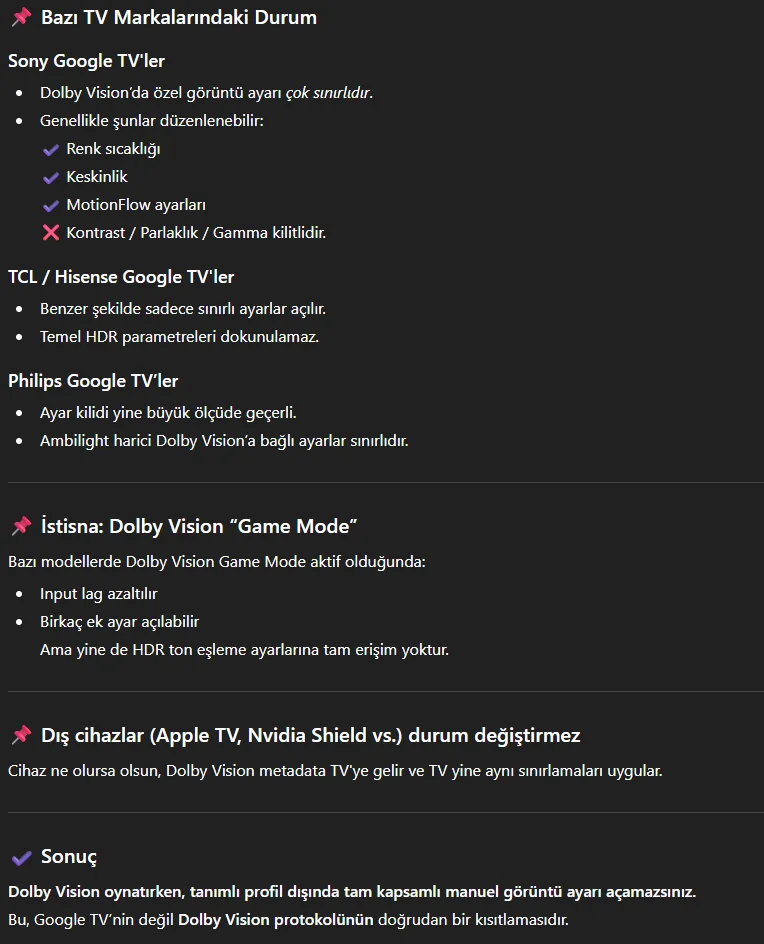Click the "Philips Google TV'ler" subheading
The height and width of the screenshot is (944, 764).
click(93, 381)
